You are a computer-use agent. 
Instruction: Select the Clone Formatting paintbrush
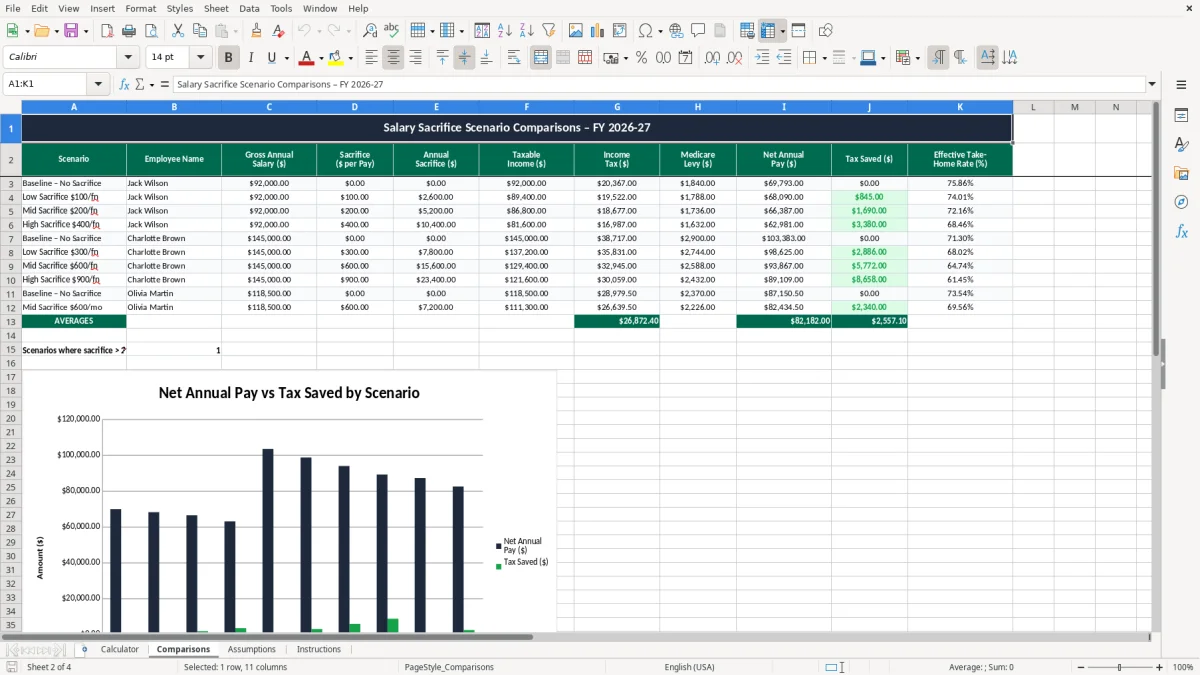click(256, 31)
